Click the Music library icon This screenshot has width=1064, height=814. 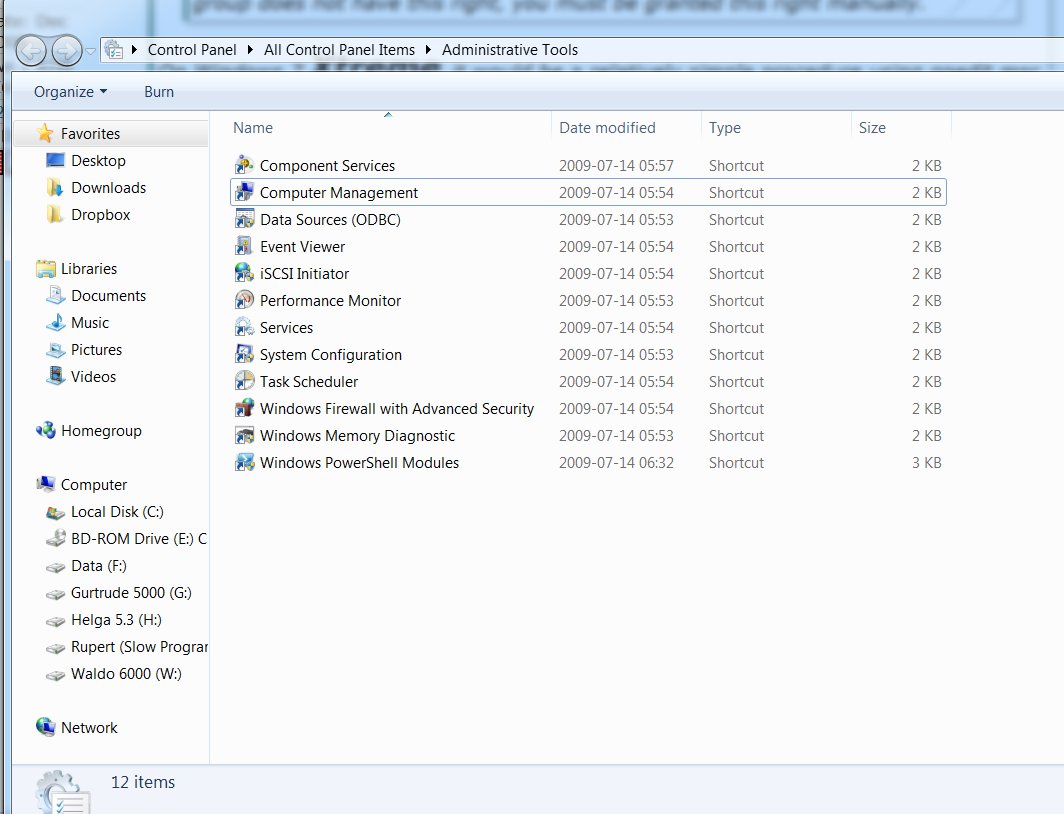tap(55, 323)
